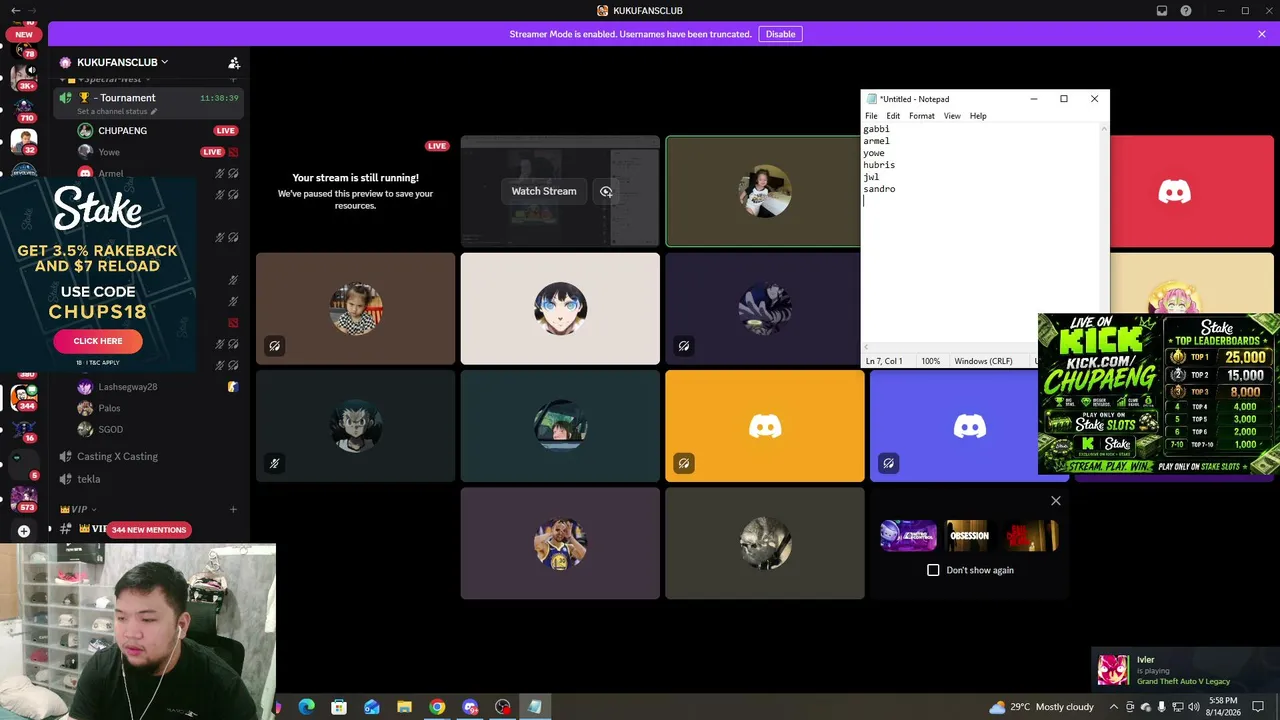Image resolution: width=1280 pixels, height=720 pixels.
Task: Click the Stake CLICK HERE button
Action: click(x=98, y=341)
